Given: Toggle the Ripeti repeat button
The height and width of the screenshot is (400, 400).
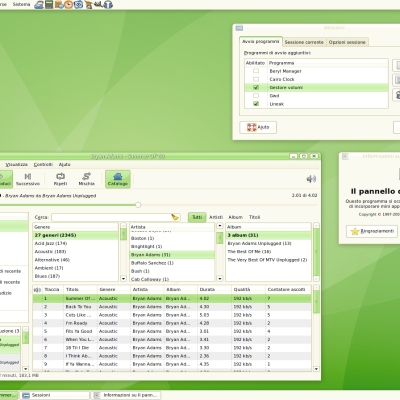Looking at the screenshot, I should (x=60, y=179).
